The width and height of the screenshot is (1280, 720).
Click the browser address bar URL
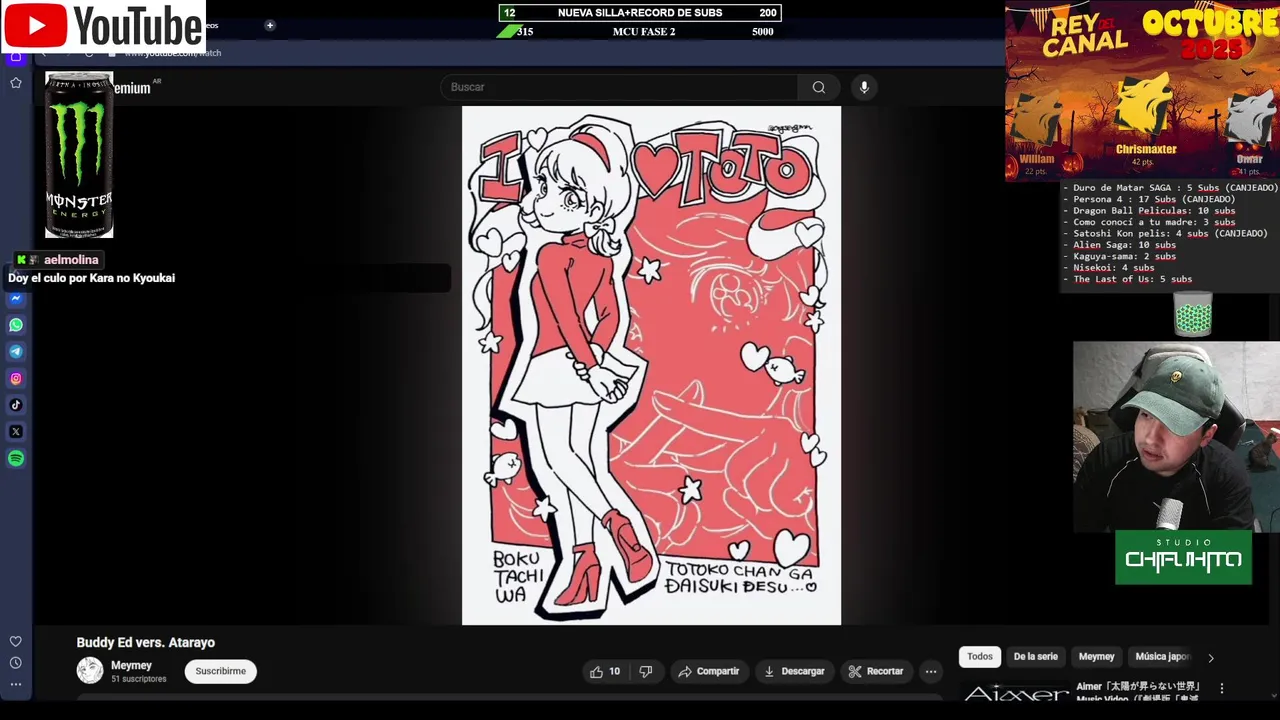click(x=172, y=53)
